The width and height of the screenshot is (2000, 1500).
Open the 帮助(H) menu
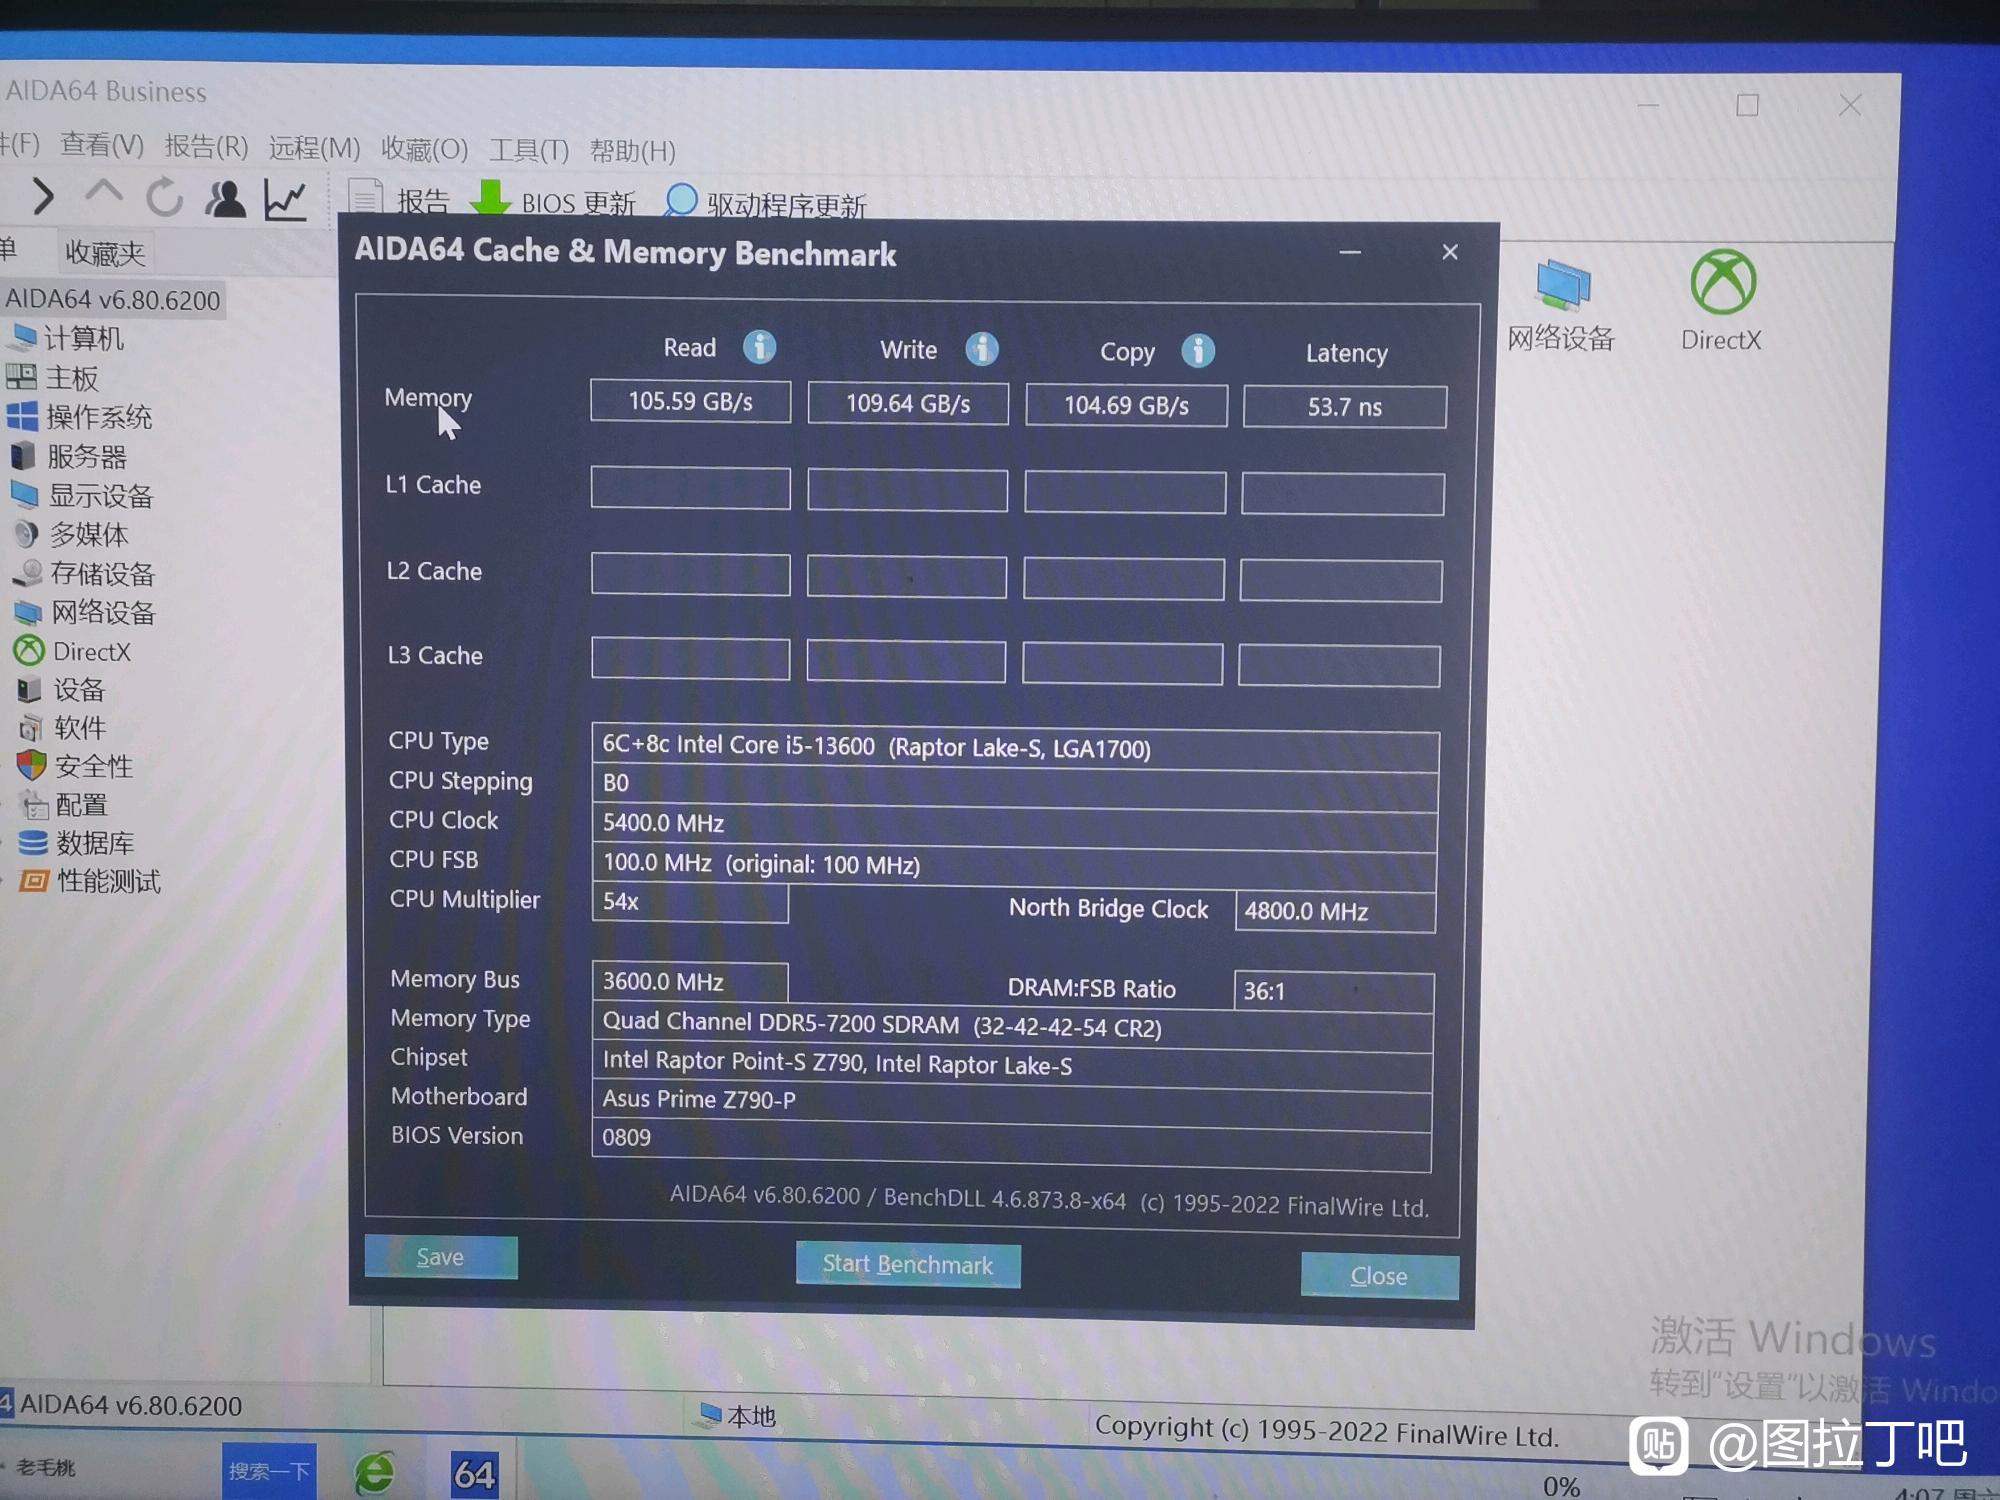click(x=632, y=152)
